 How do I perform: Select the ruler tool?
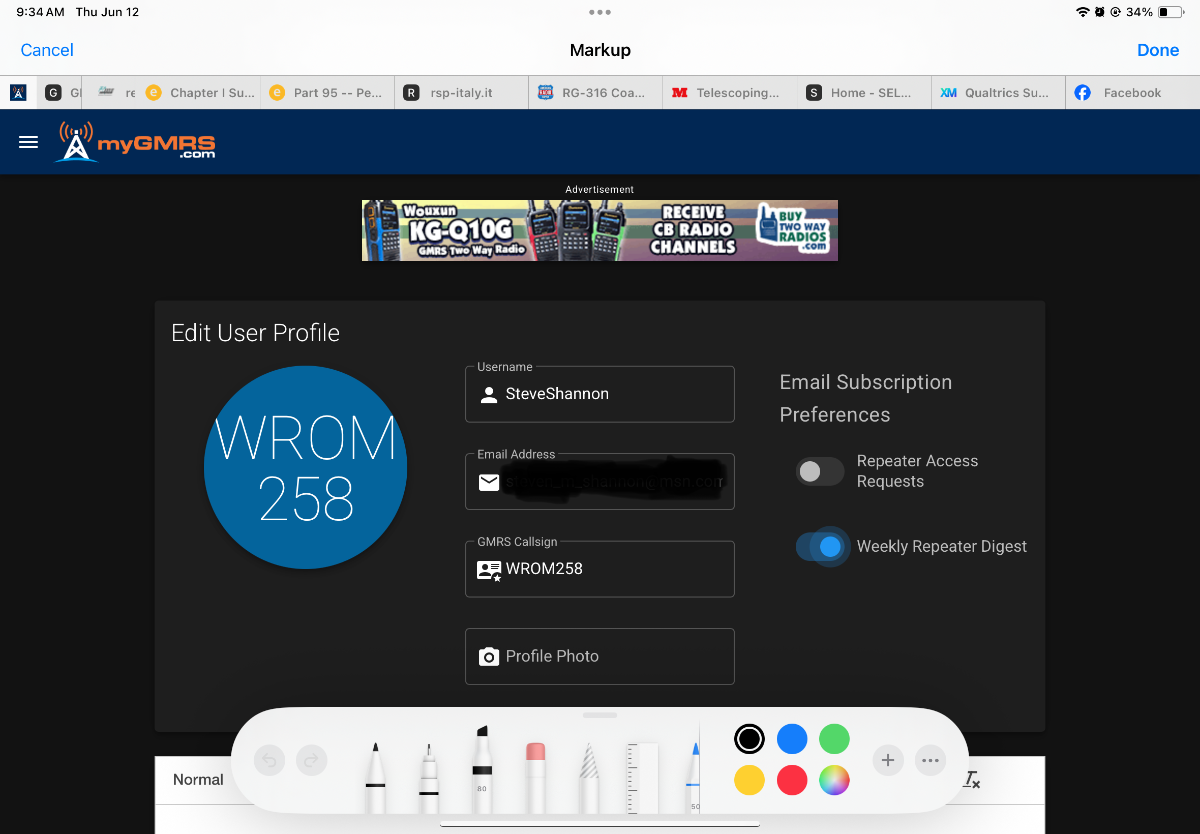(643, 775)
